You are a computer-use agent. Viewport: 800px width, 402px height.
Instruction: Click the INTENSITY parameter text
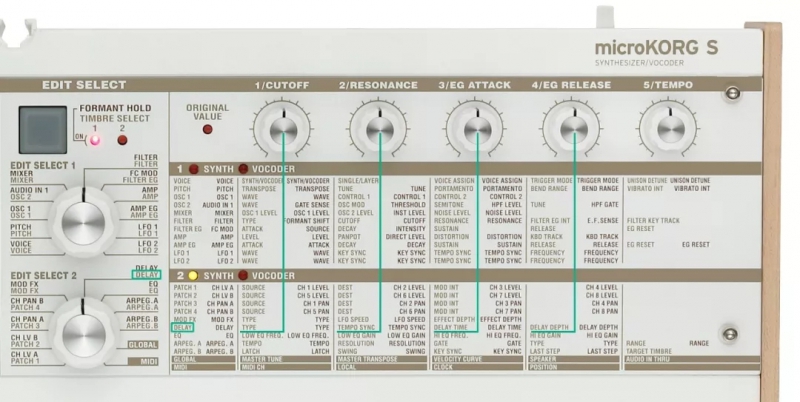pos(410,229)
